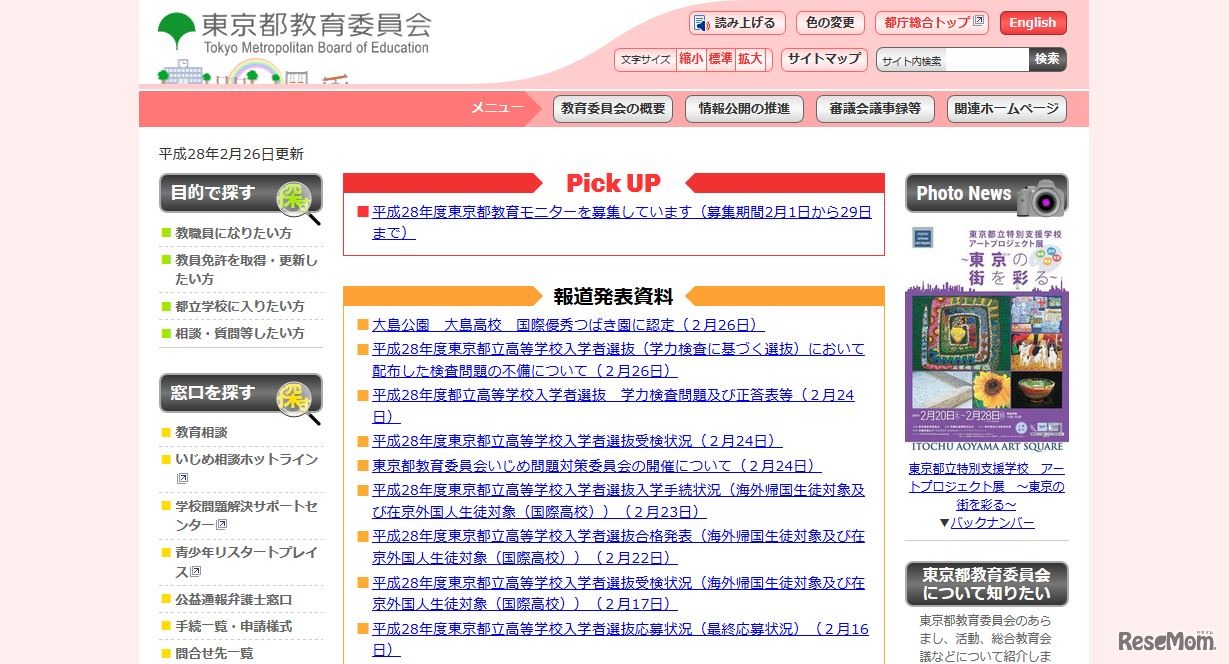The width and height of the screenshot is (1229, 664).
Task: Open 公益通報弁護士窓口 link
Action: (234, 599)
